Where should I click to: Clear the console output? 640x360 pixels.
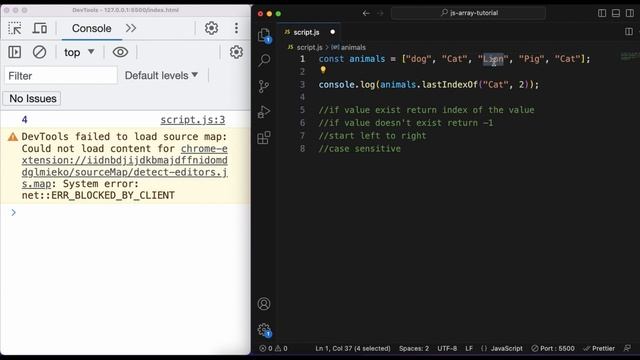pos(39,52)
